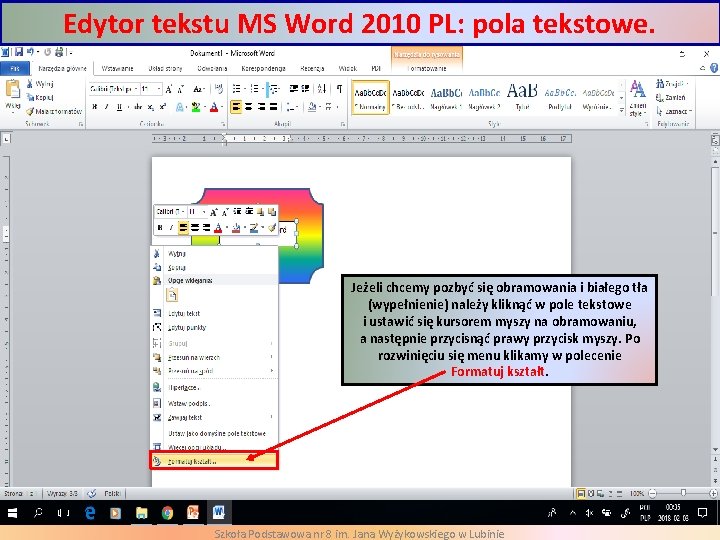Select center alignment in the ribbon paragraph group

[x=248, y=107]
